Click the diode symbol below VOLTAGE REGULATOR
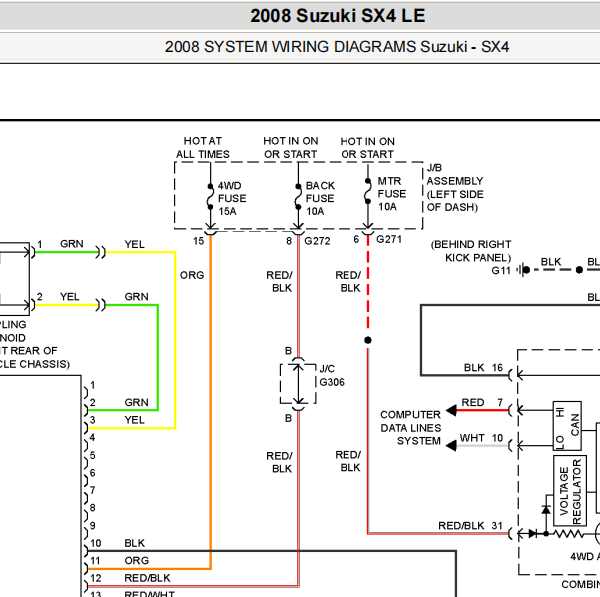This screenshot has height=597, width=600. [546, 510]
